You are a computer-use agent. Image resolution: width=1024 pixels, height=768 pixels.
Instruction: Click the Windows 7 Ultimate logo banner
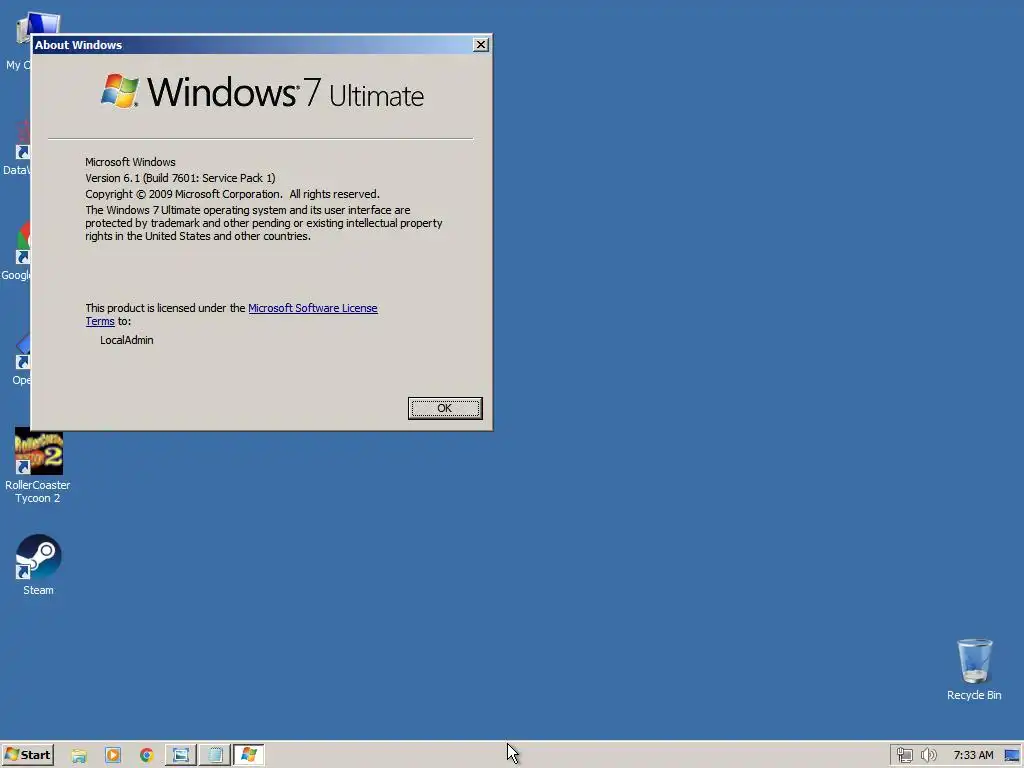pos(262,92)
